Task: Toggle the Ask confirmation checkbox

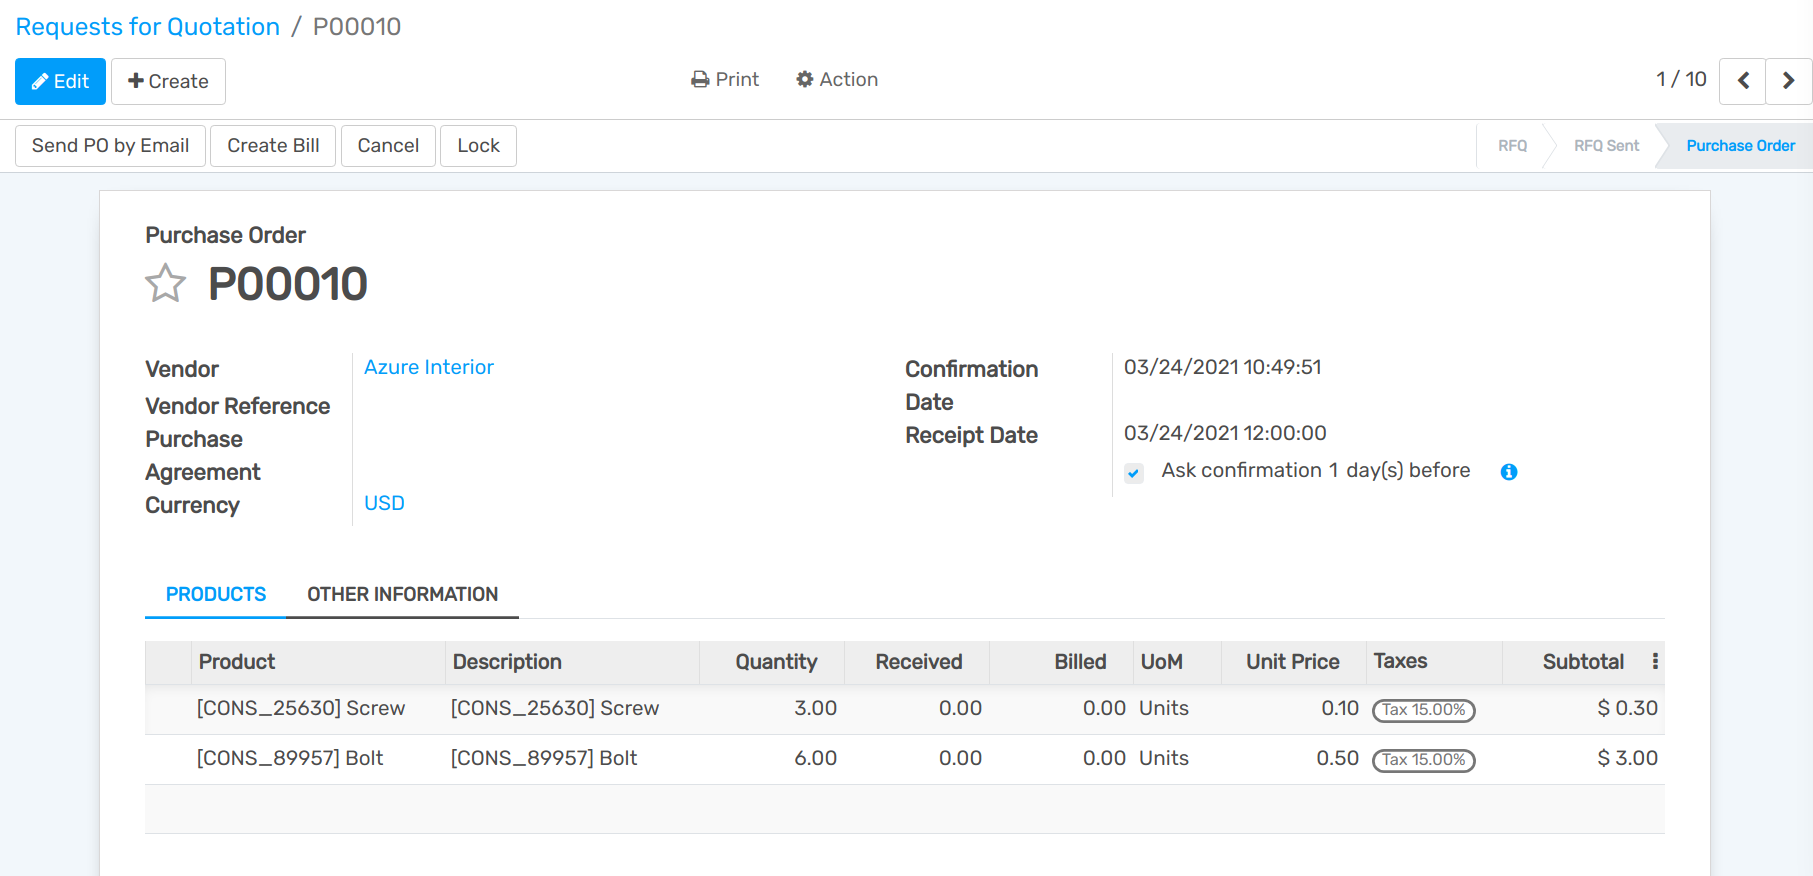Action: [1133, 473]
